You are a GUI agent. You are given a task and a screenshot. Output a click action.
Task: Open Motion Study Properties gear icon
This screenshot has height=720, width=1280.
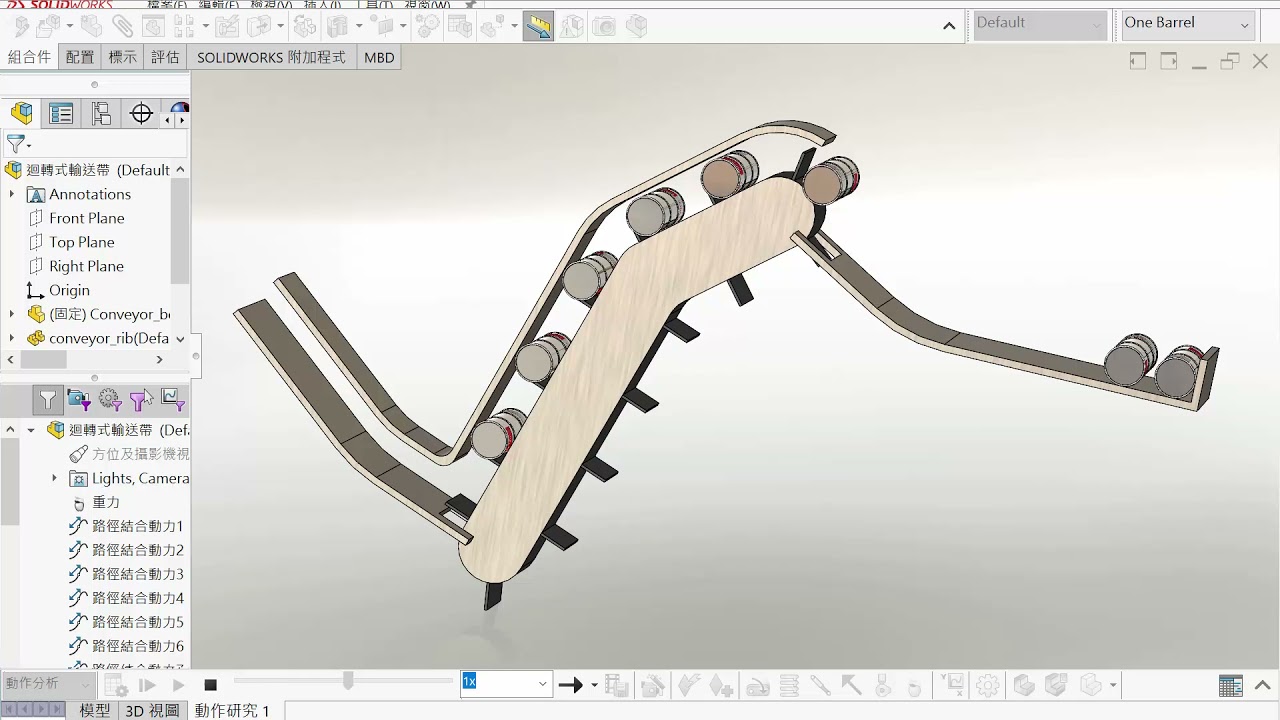point(987,685)
